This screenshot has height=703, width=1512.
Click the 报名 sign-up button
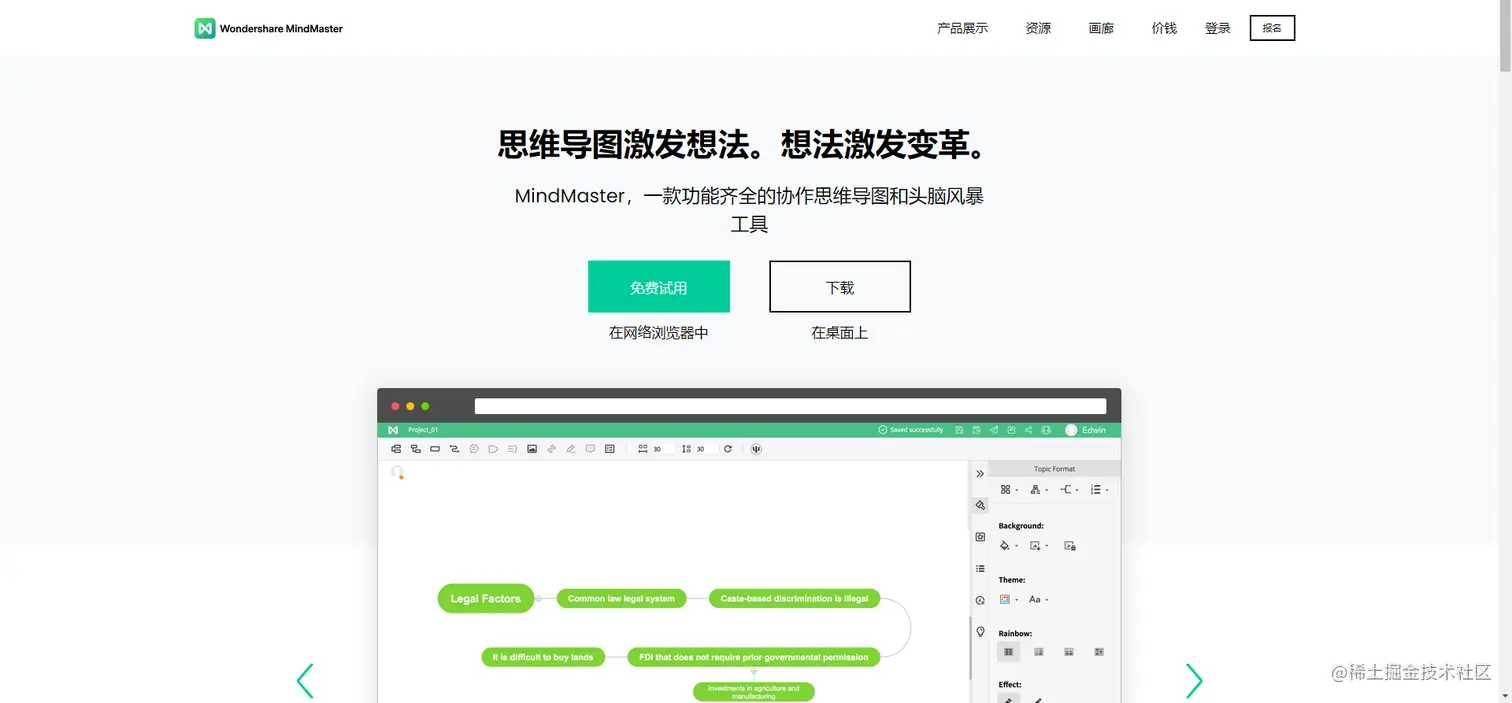1272,28
